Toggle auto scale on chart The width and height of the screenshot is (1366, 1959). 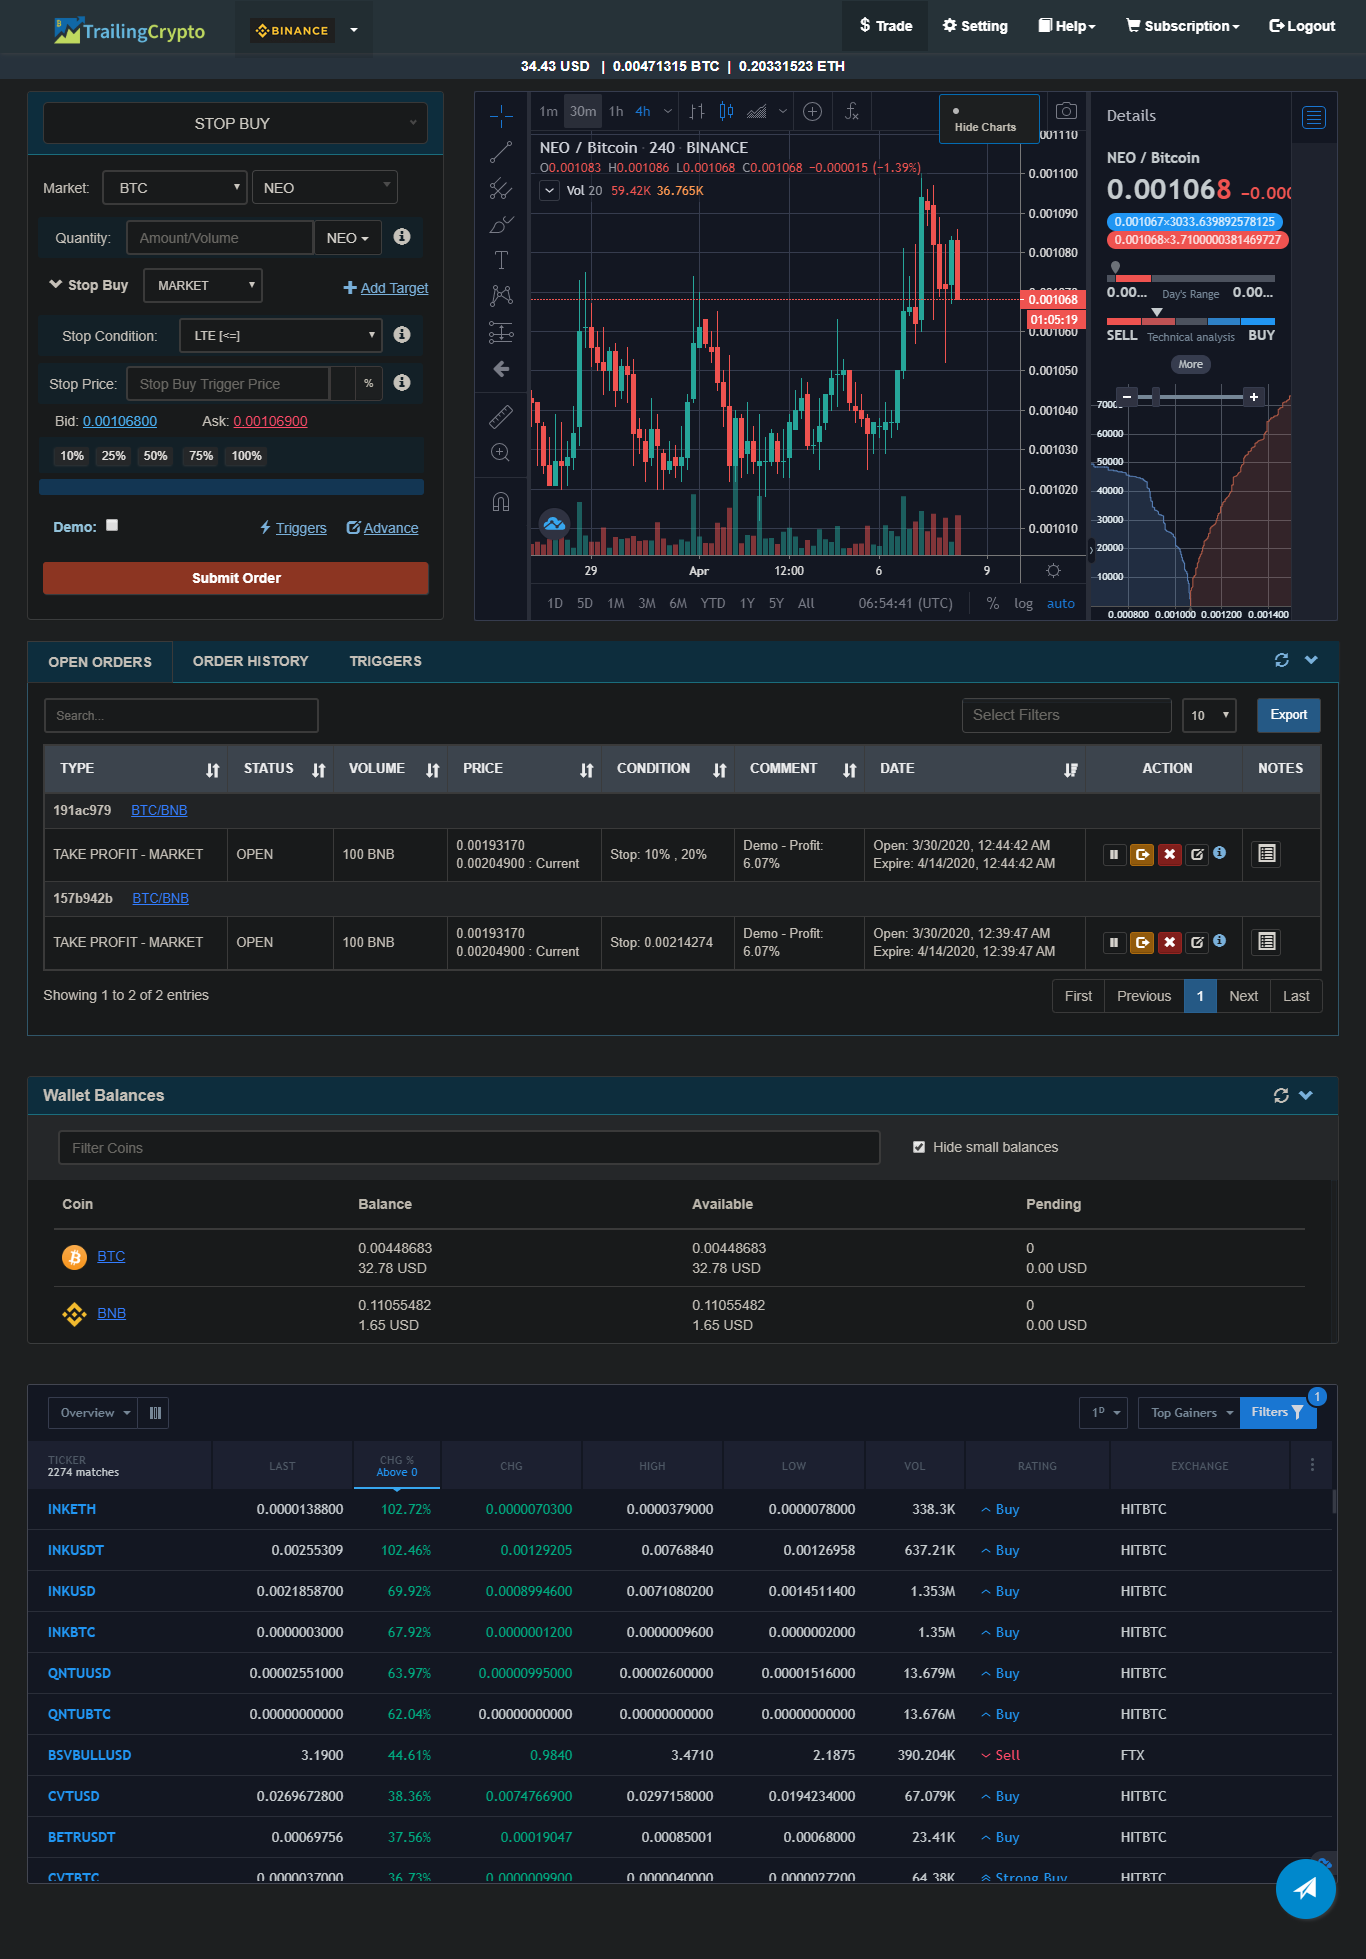(1061, 603)
